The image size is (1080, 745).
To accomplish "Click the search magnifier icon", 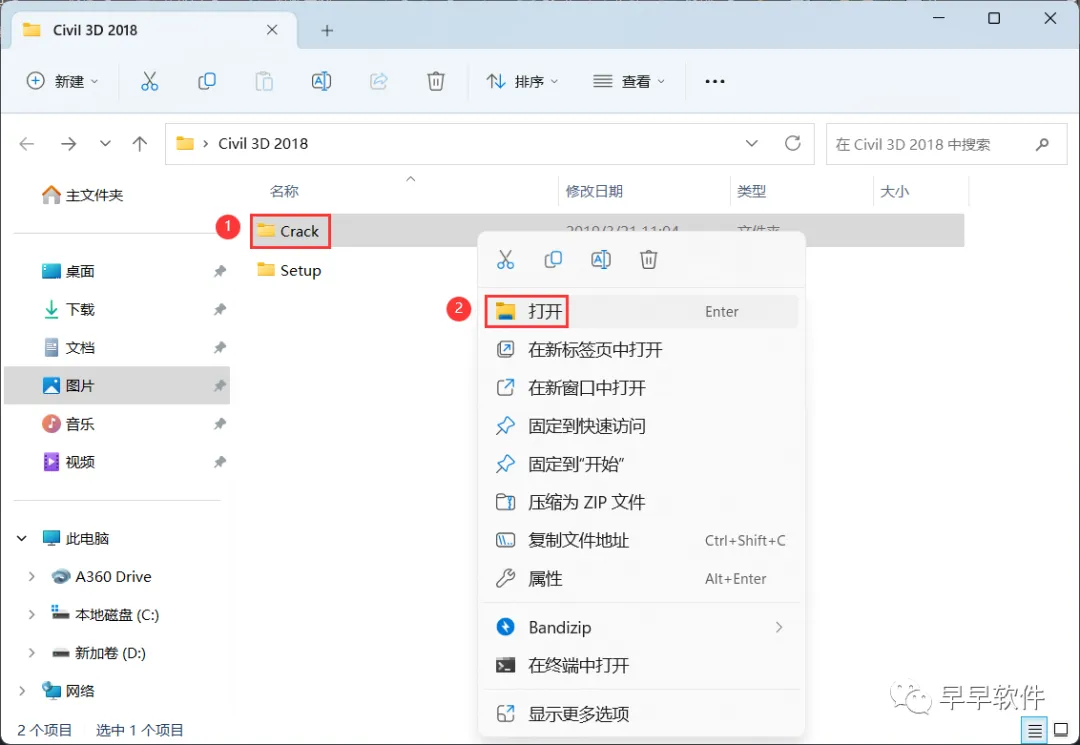I will 1042,144.
